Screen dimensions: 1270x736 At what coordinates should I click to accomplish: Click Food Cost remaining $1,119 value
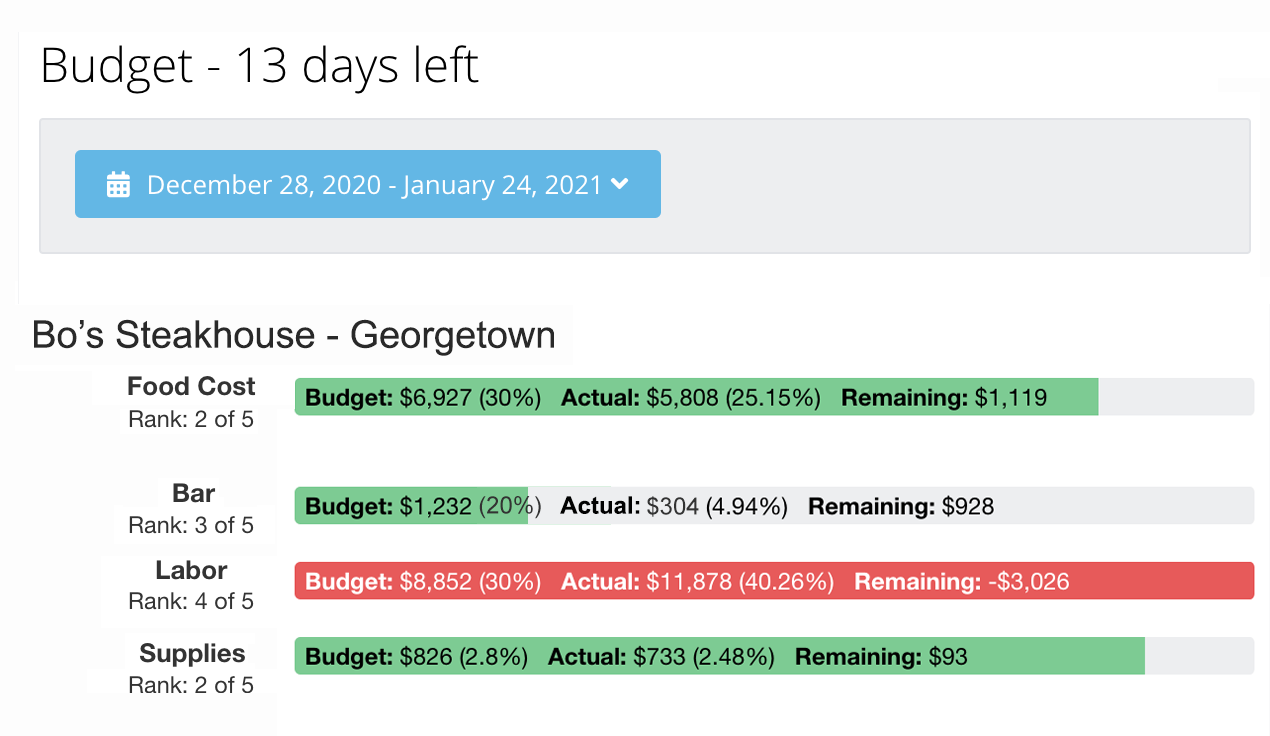click(x=1011, y=398)
